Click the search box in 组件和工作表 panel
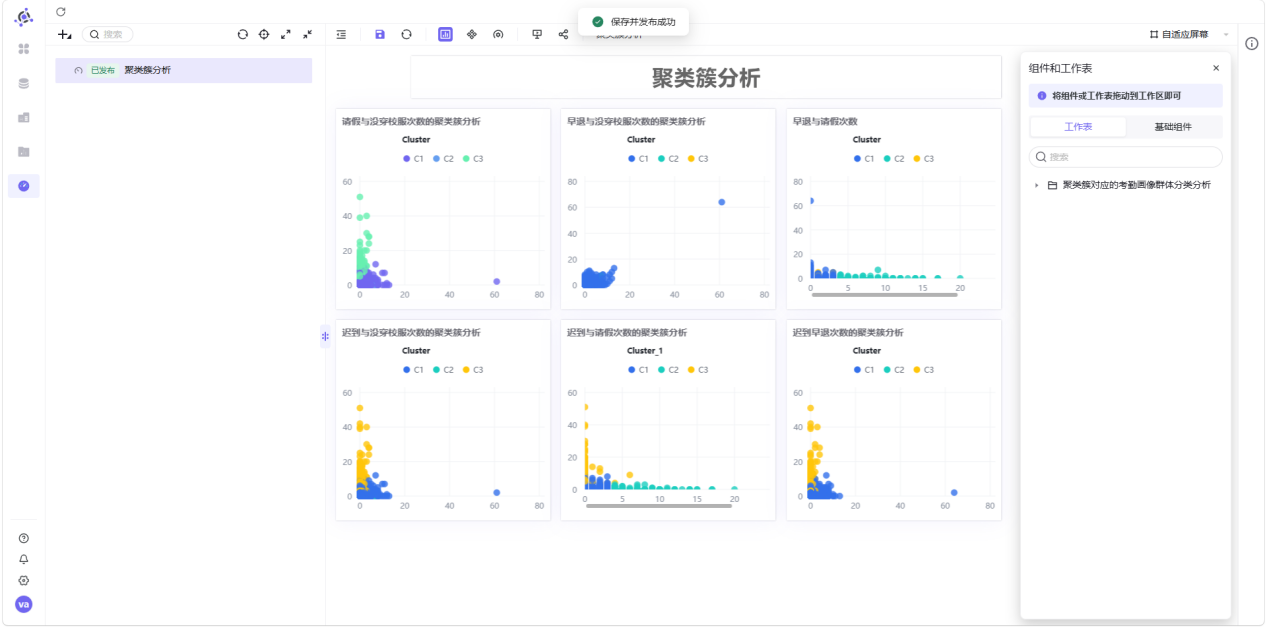The height and width of the screenshot is (628, 1267). click(1126, 157)
